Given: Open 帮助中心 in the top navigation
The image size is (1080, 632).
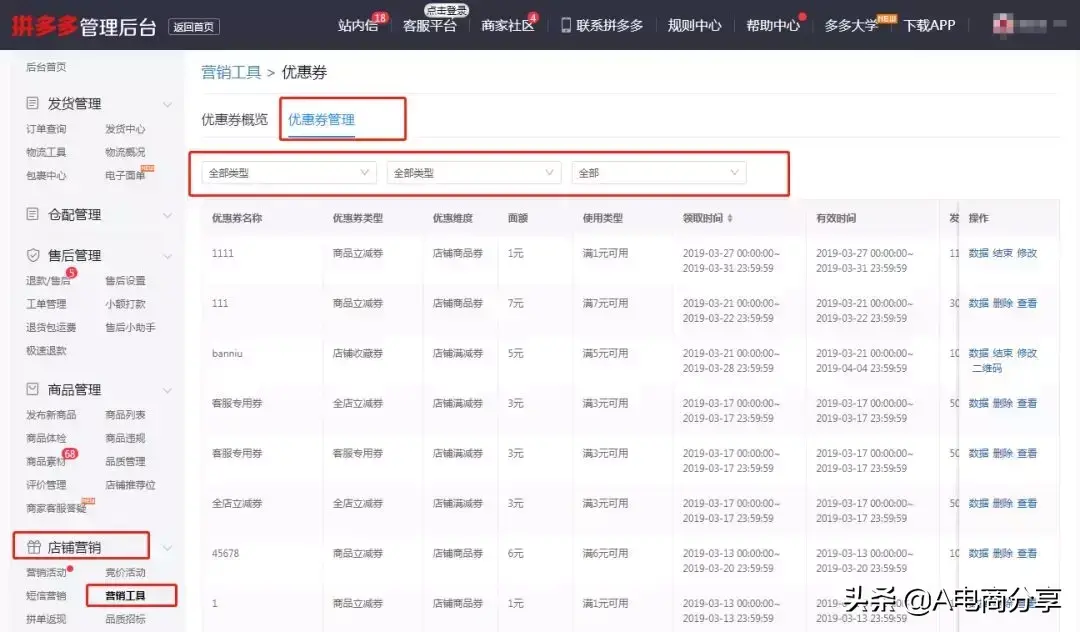Looking at the screenshot, I should 773,25.
